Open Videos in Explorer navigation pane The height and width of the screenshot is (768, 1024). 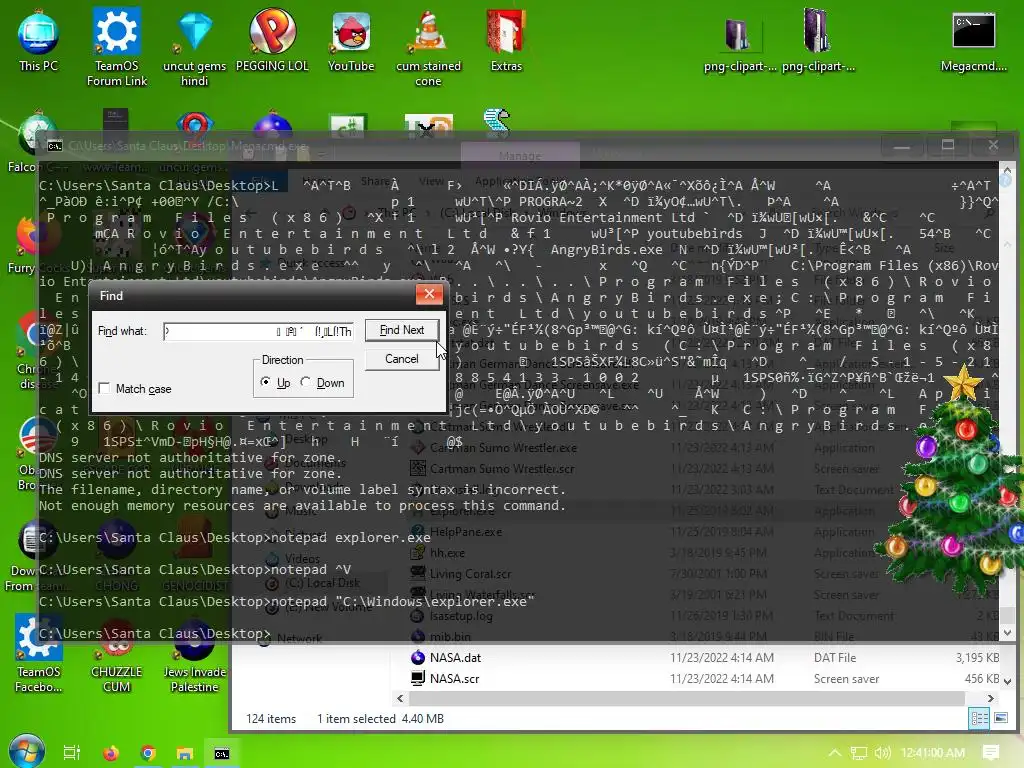click(x=302, y=559)
